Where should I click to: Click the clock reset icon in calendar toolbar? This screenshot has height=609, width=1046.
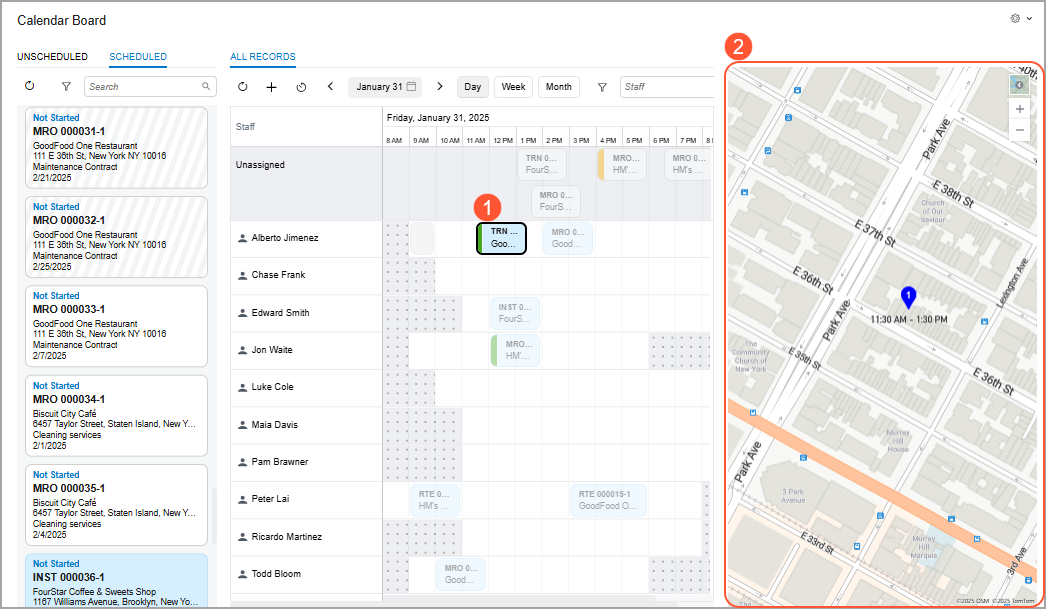(x=301, y=87)
